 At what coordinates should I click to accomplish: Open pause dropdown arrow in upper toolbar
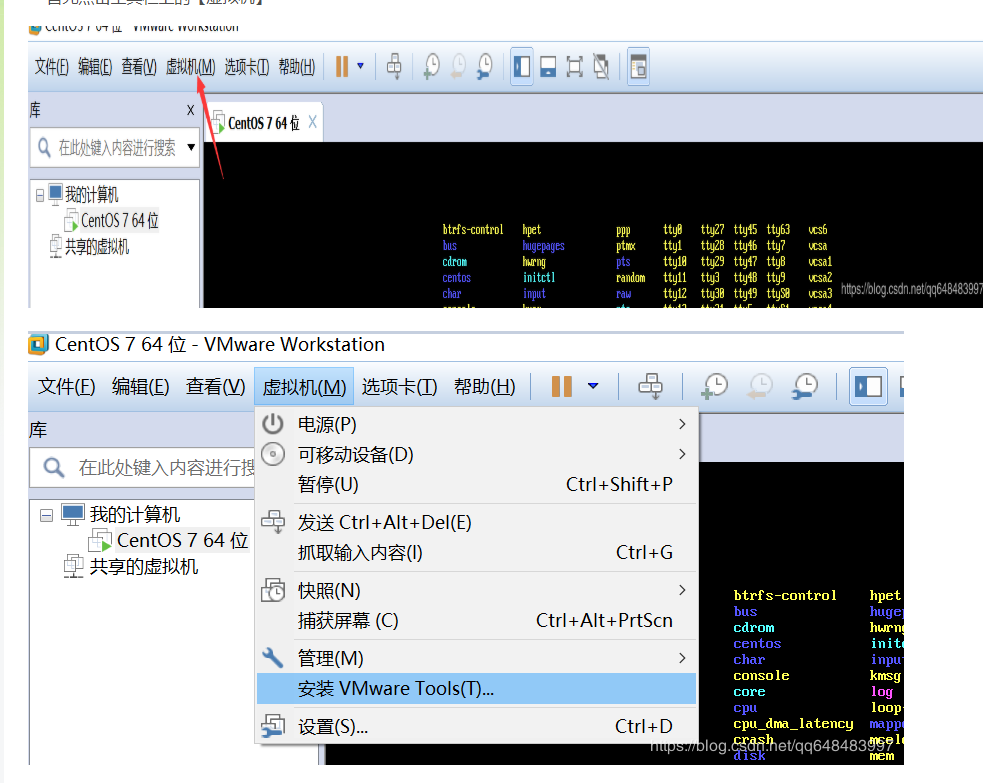(360, 66)
